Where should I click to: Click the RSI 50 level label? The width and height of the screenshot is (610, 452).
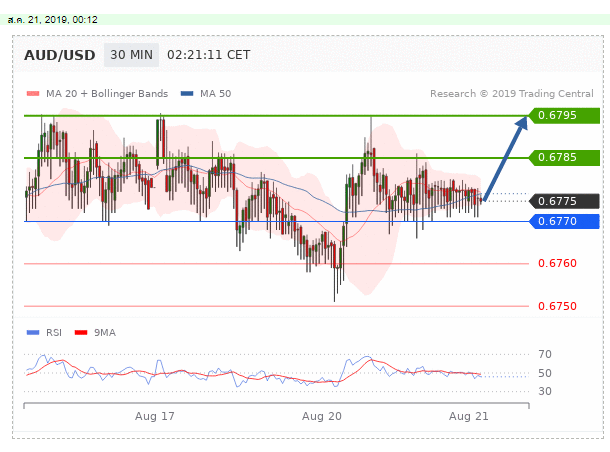[545, 373]
